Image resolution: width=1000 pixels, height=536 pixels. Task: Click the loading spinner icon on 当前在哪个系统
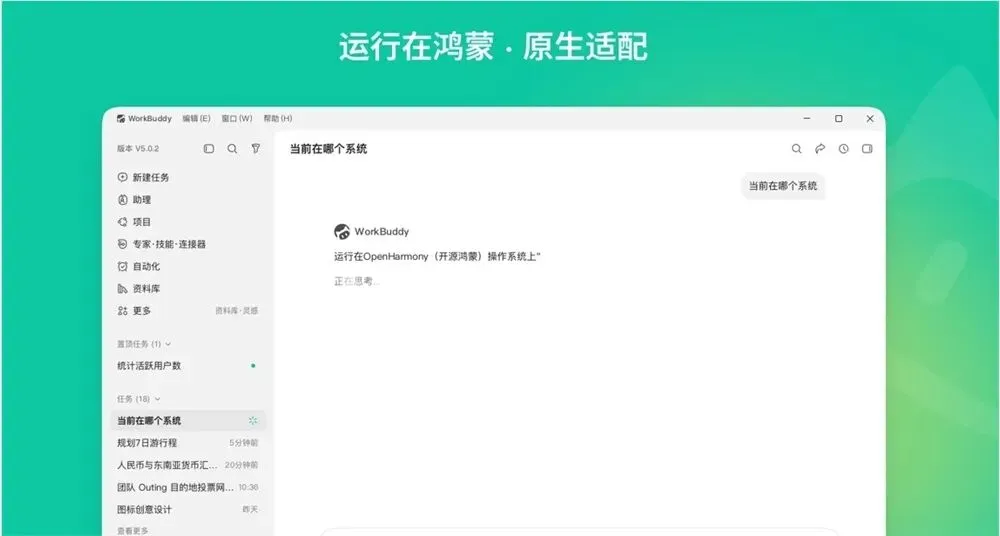click(253, 421)
